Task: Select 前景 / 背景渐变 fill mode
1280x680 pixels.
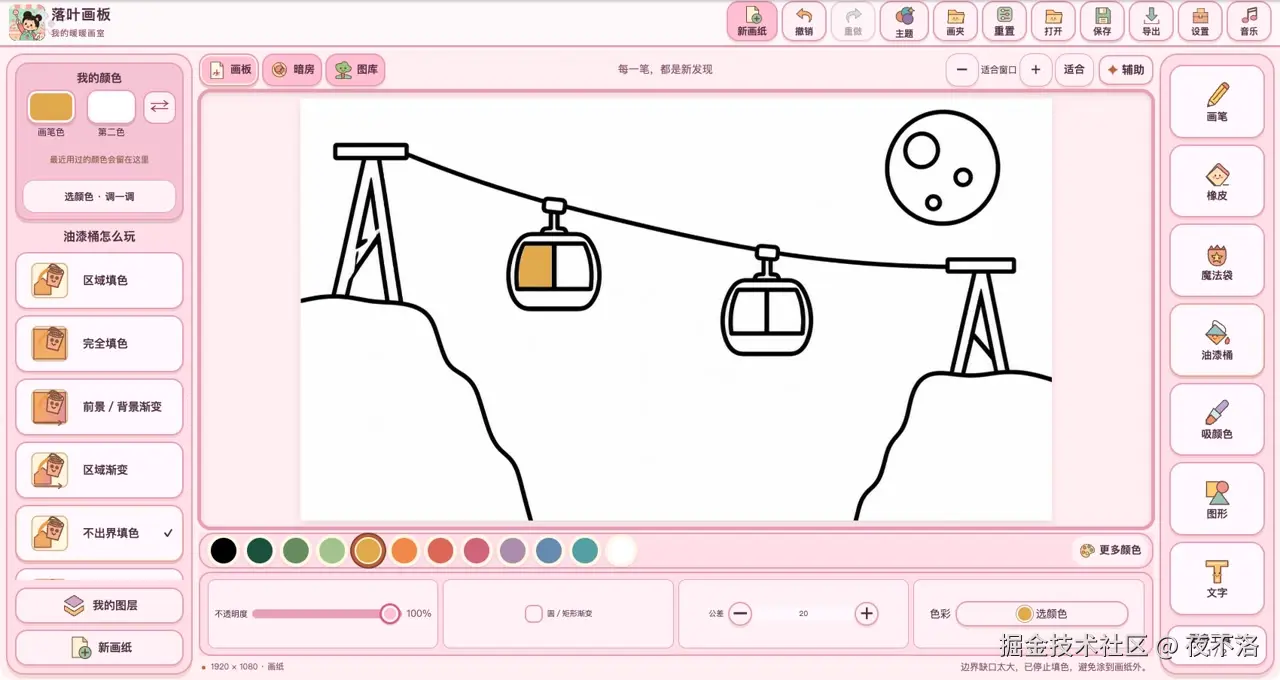Action: pos(100,407)
